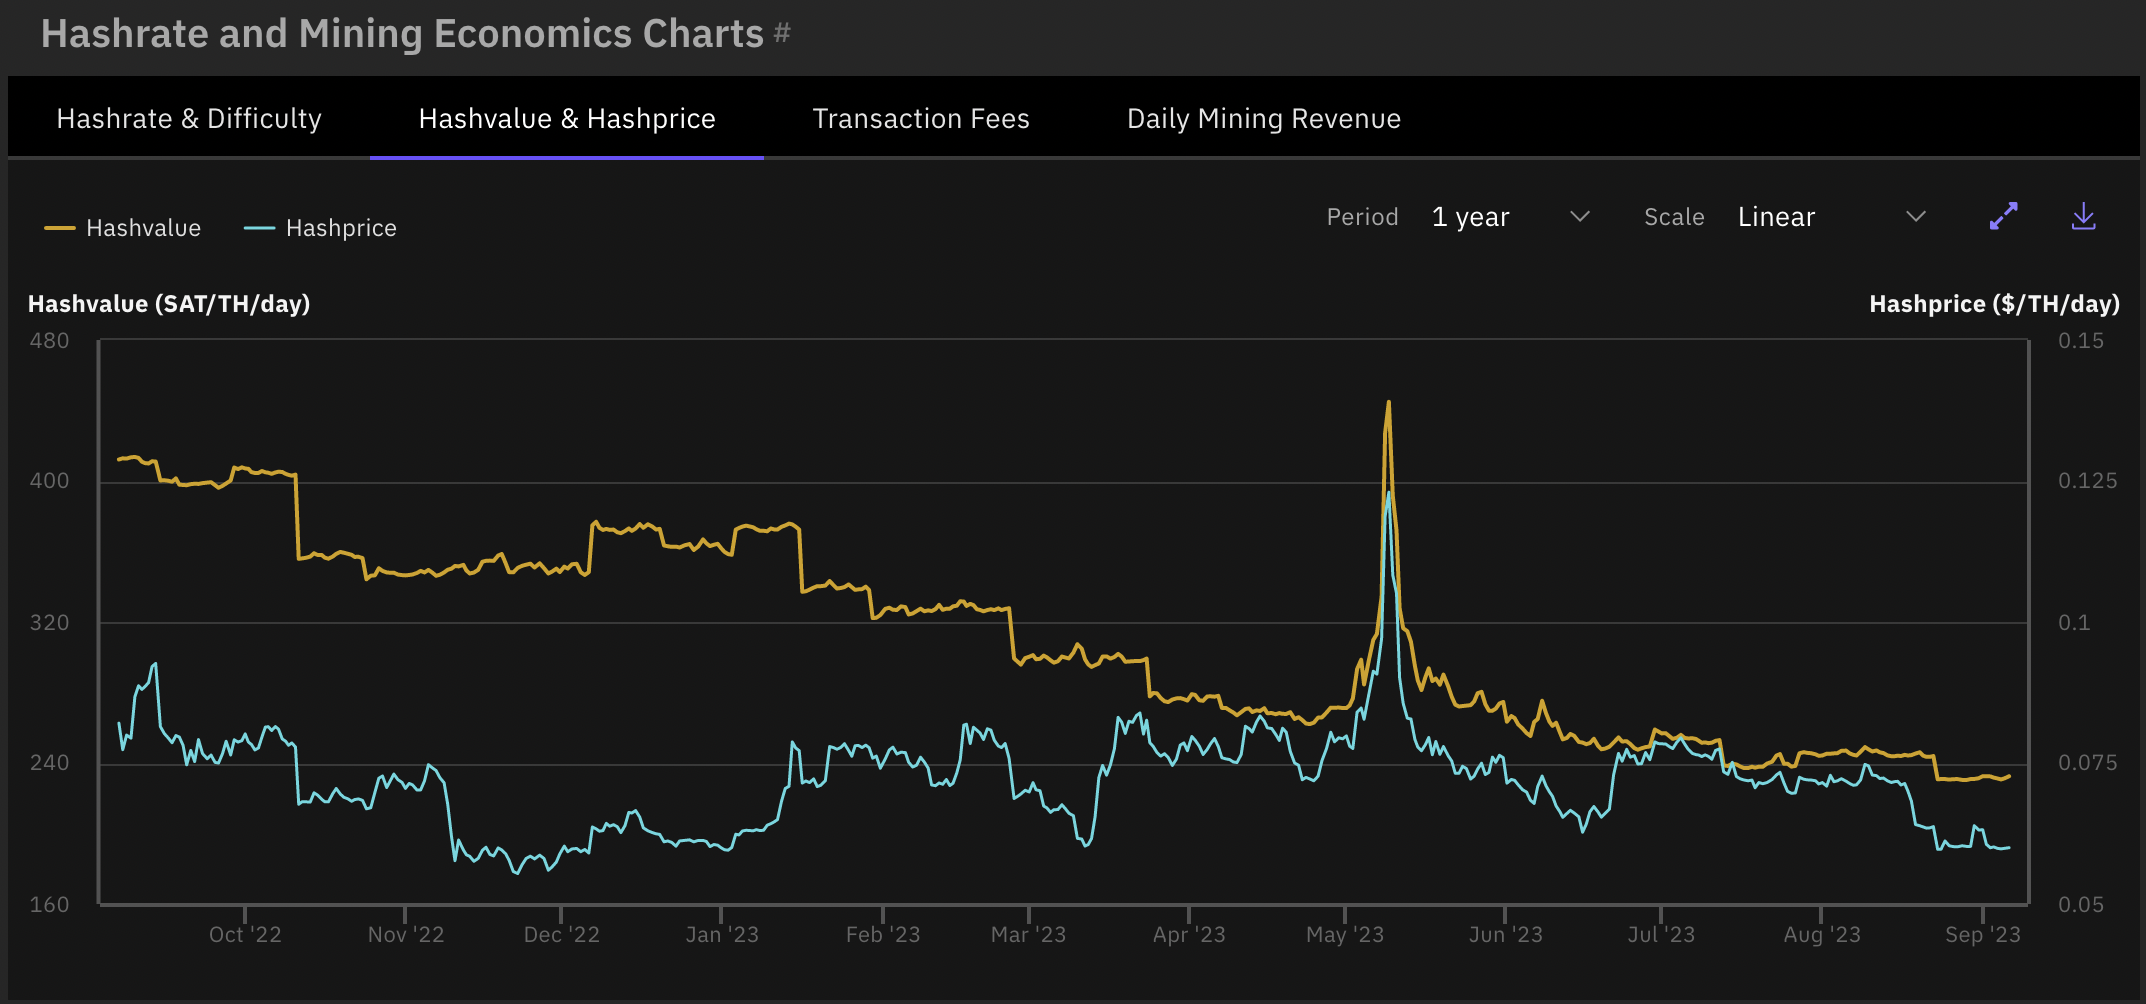
Task: Click the 400 left axis value
Action: [x=50, y=481]
